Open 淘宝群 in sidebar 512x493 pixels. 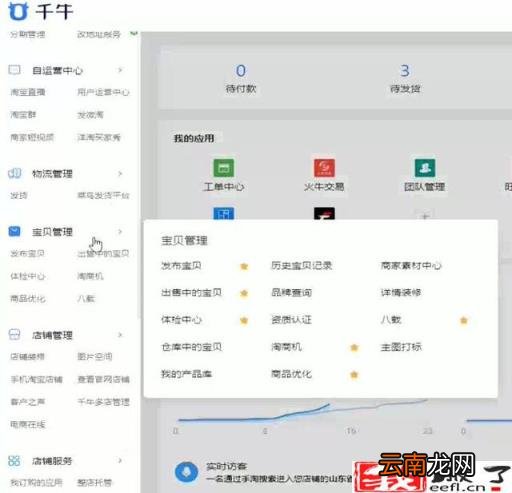(x=23, y=115)
